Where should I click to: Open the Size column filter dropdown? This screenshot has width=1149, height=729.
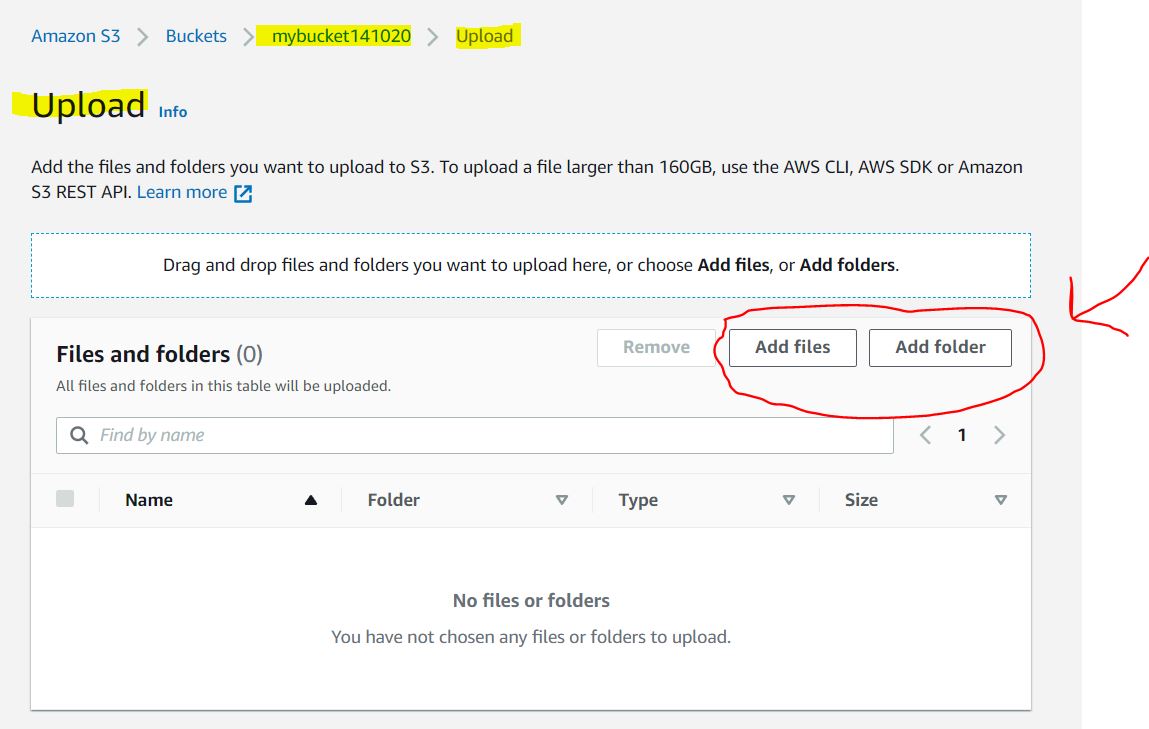(x=1000, y=499)
